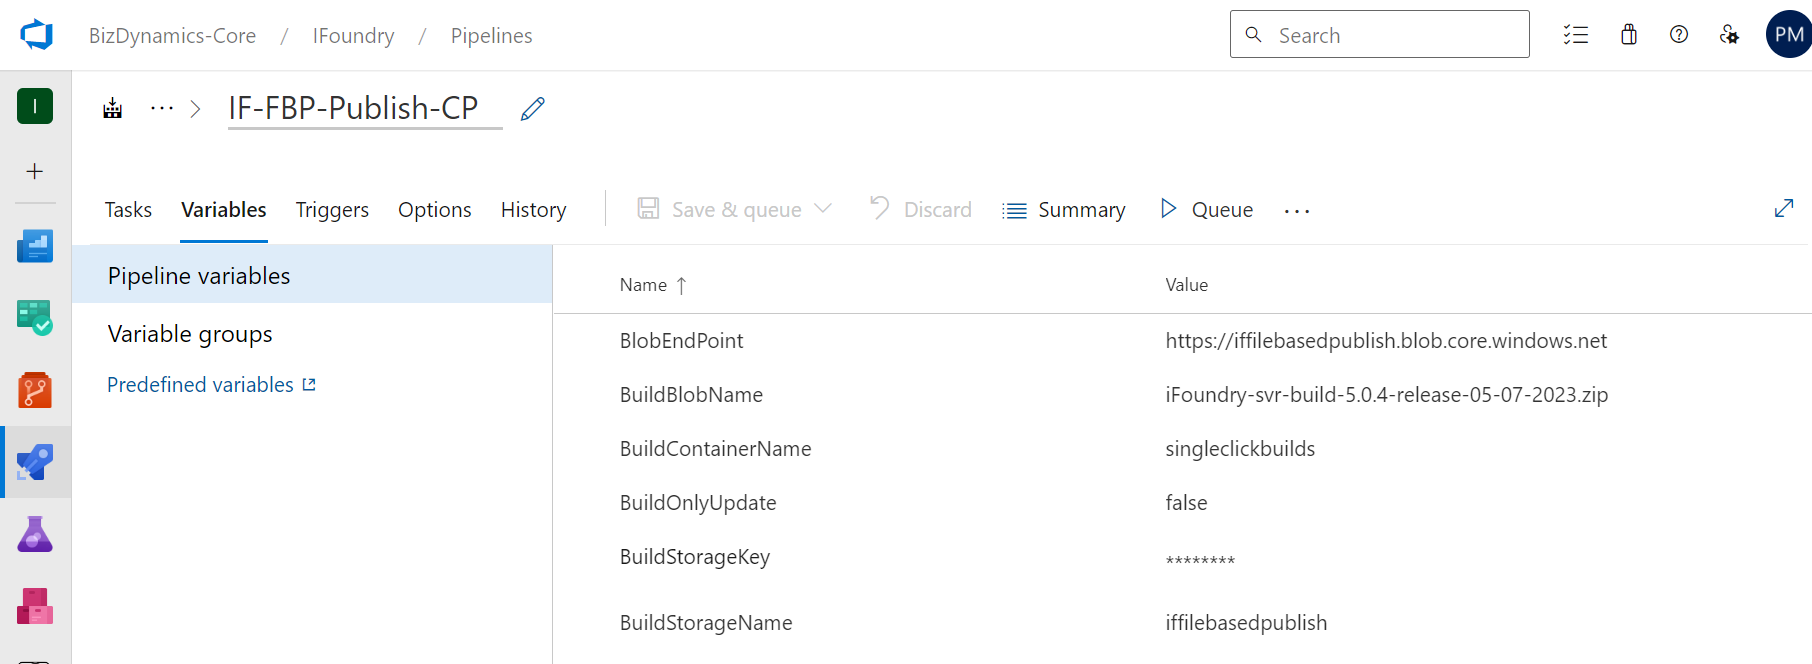This screenshot has height=664, width=1812.
Task: Open Test Plans flask icon
Action: [35, 534]
